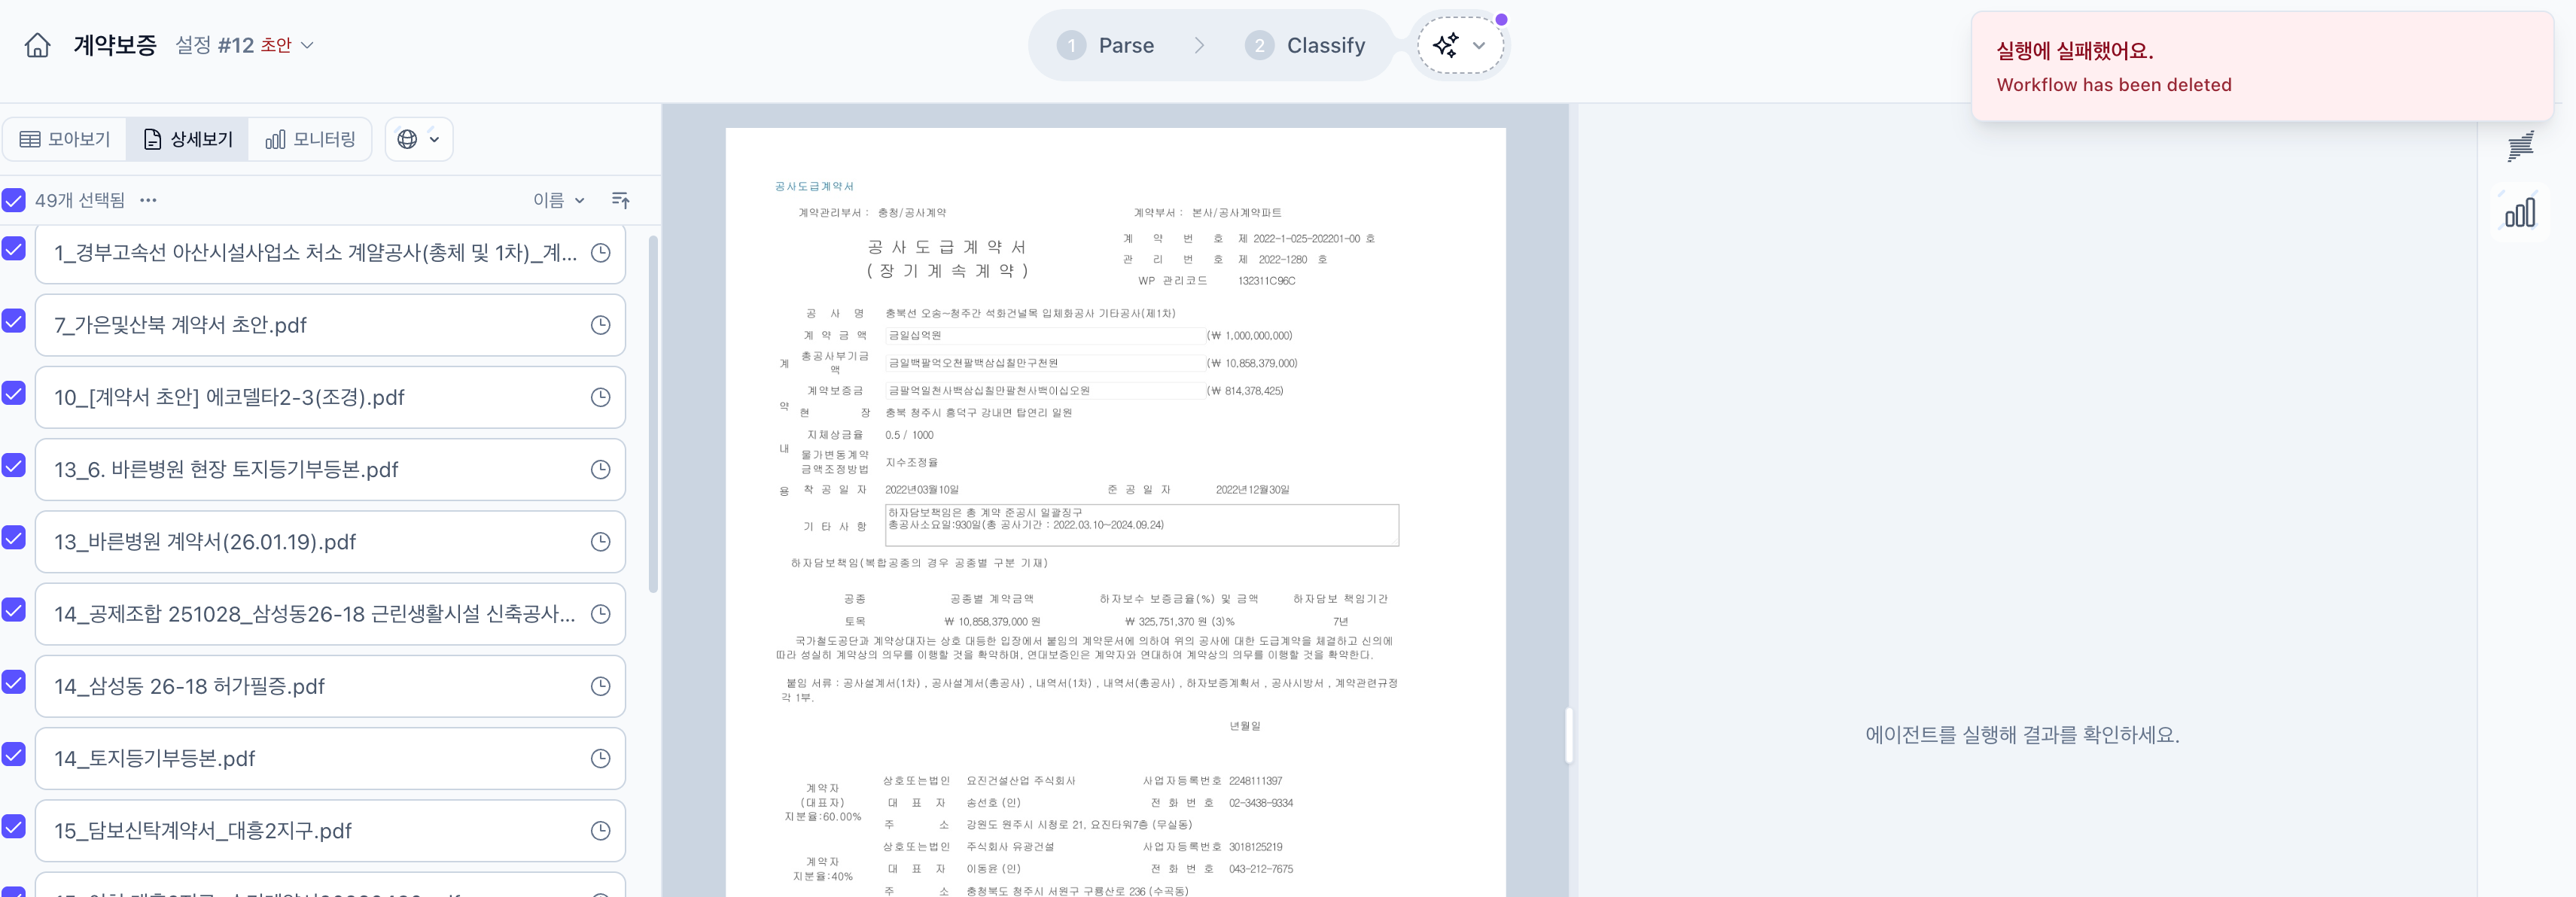Toggle the select-all checkbox next to 49개 선택됨
Image resolution: width=2576 pixels, height=897 pixels.
pyautogui.click(x=13, y=200)
